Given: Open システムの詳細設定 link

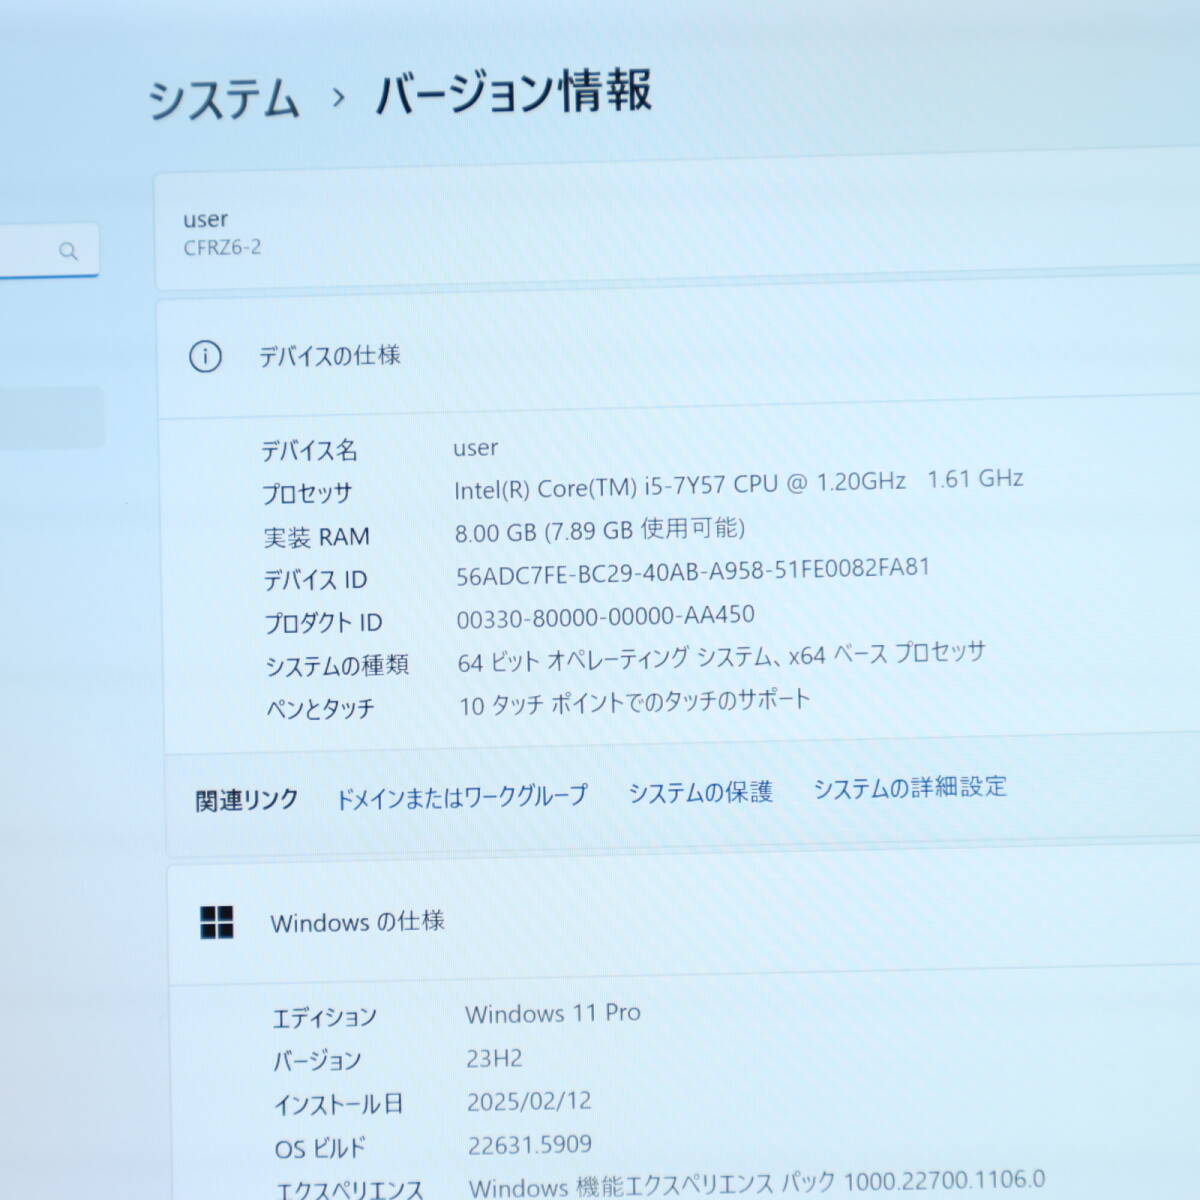Looking at the screenshot, I should (909, 787).
